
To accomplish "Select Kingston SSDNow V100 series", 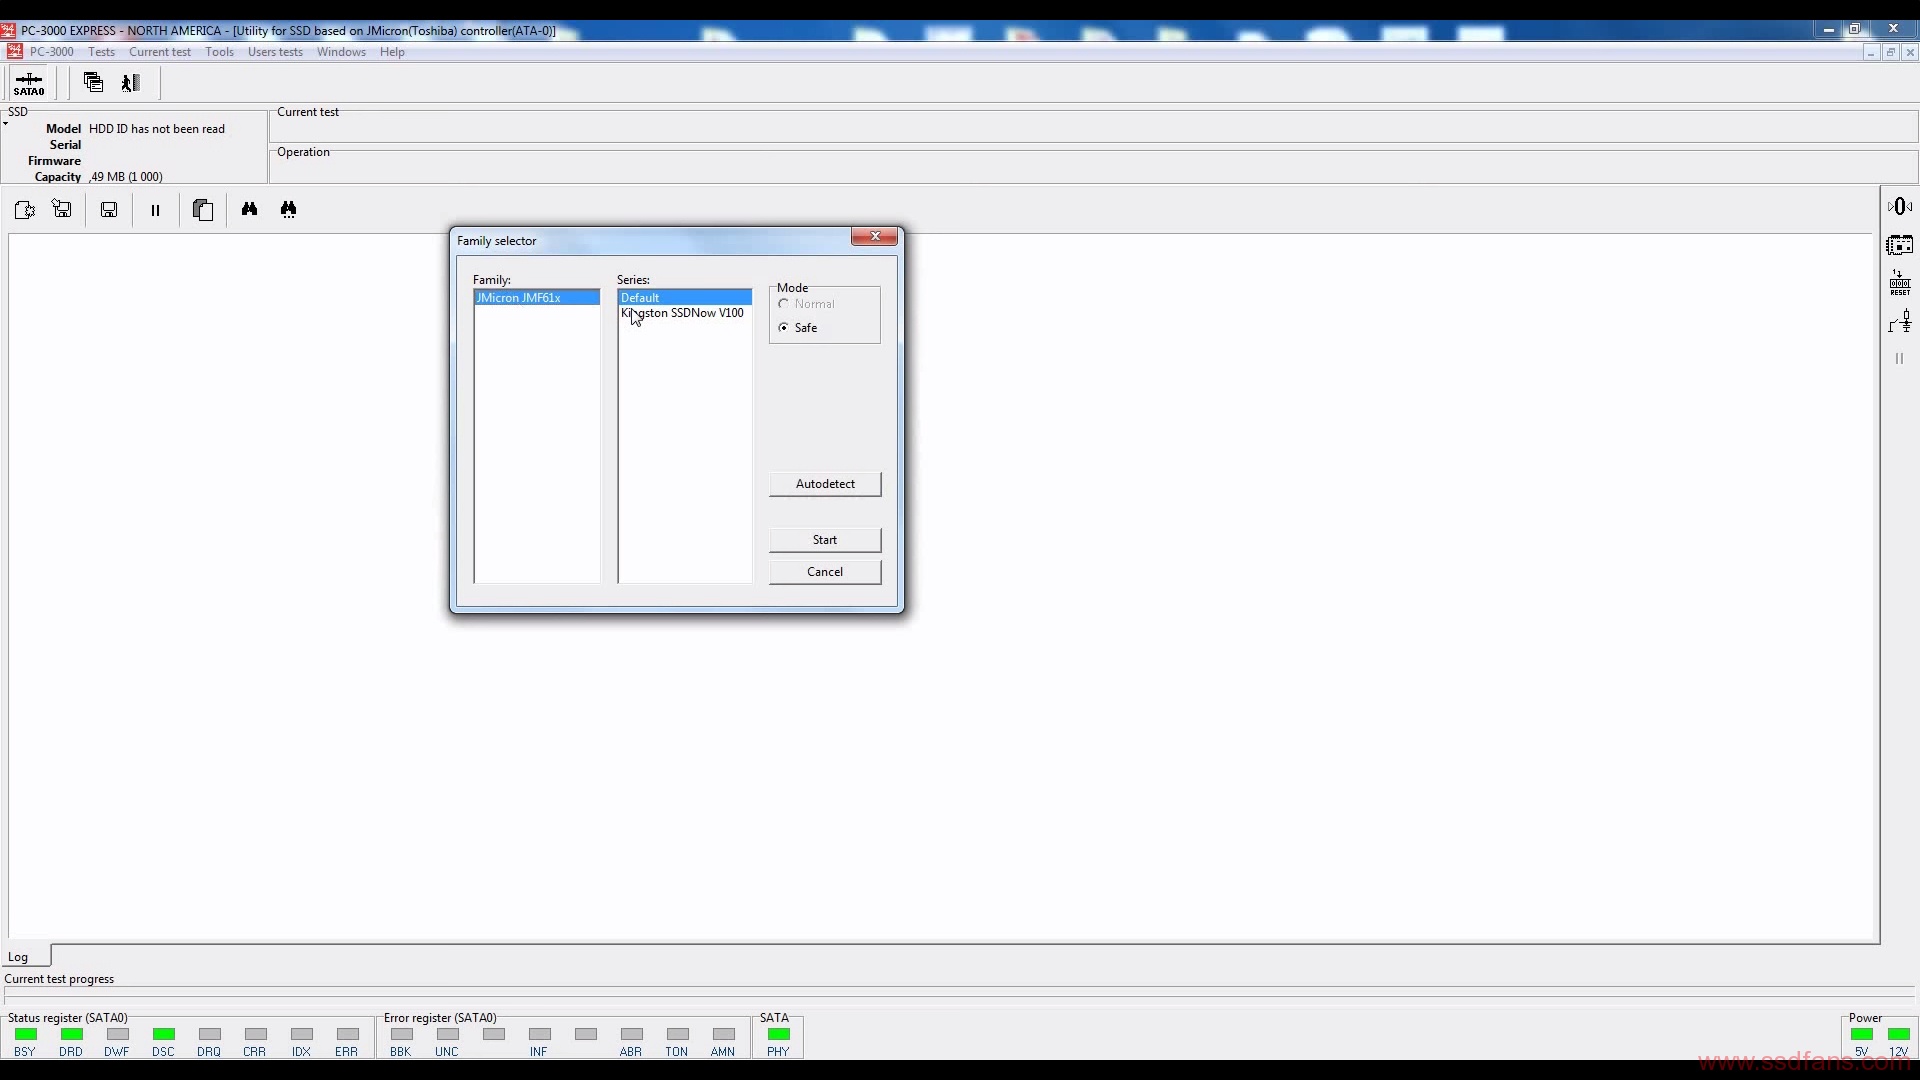I will point(685,313).
